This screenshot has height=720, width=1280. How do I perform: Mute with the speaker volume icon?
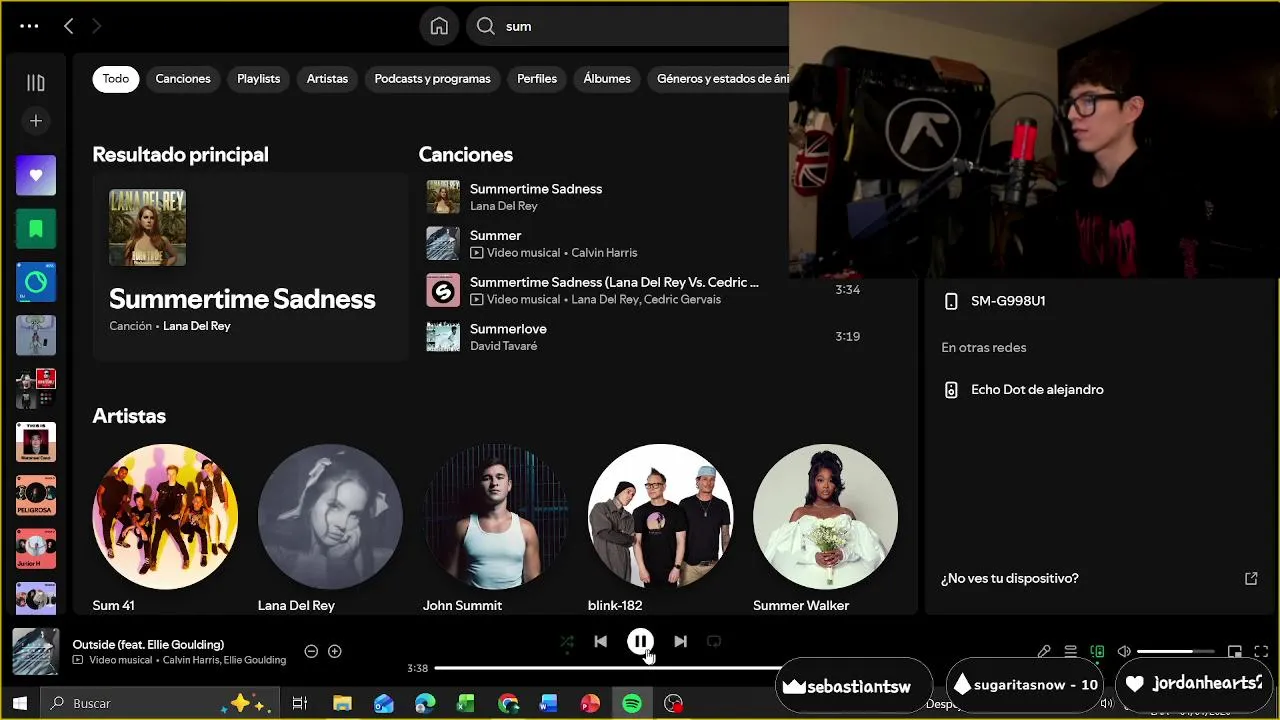pyautogui.click(x=1124, y=651)
